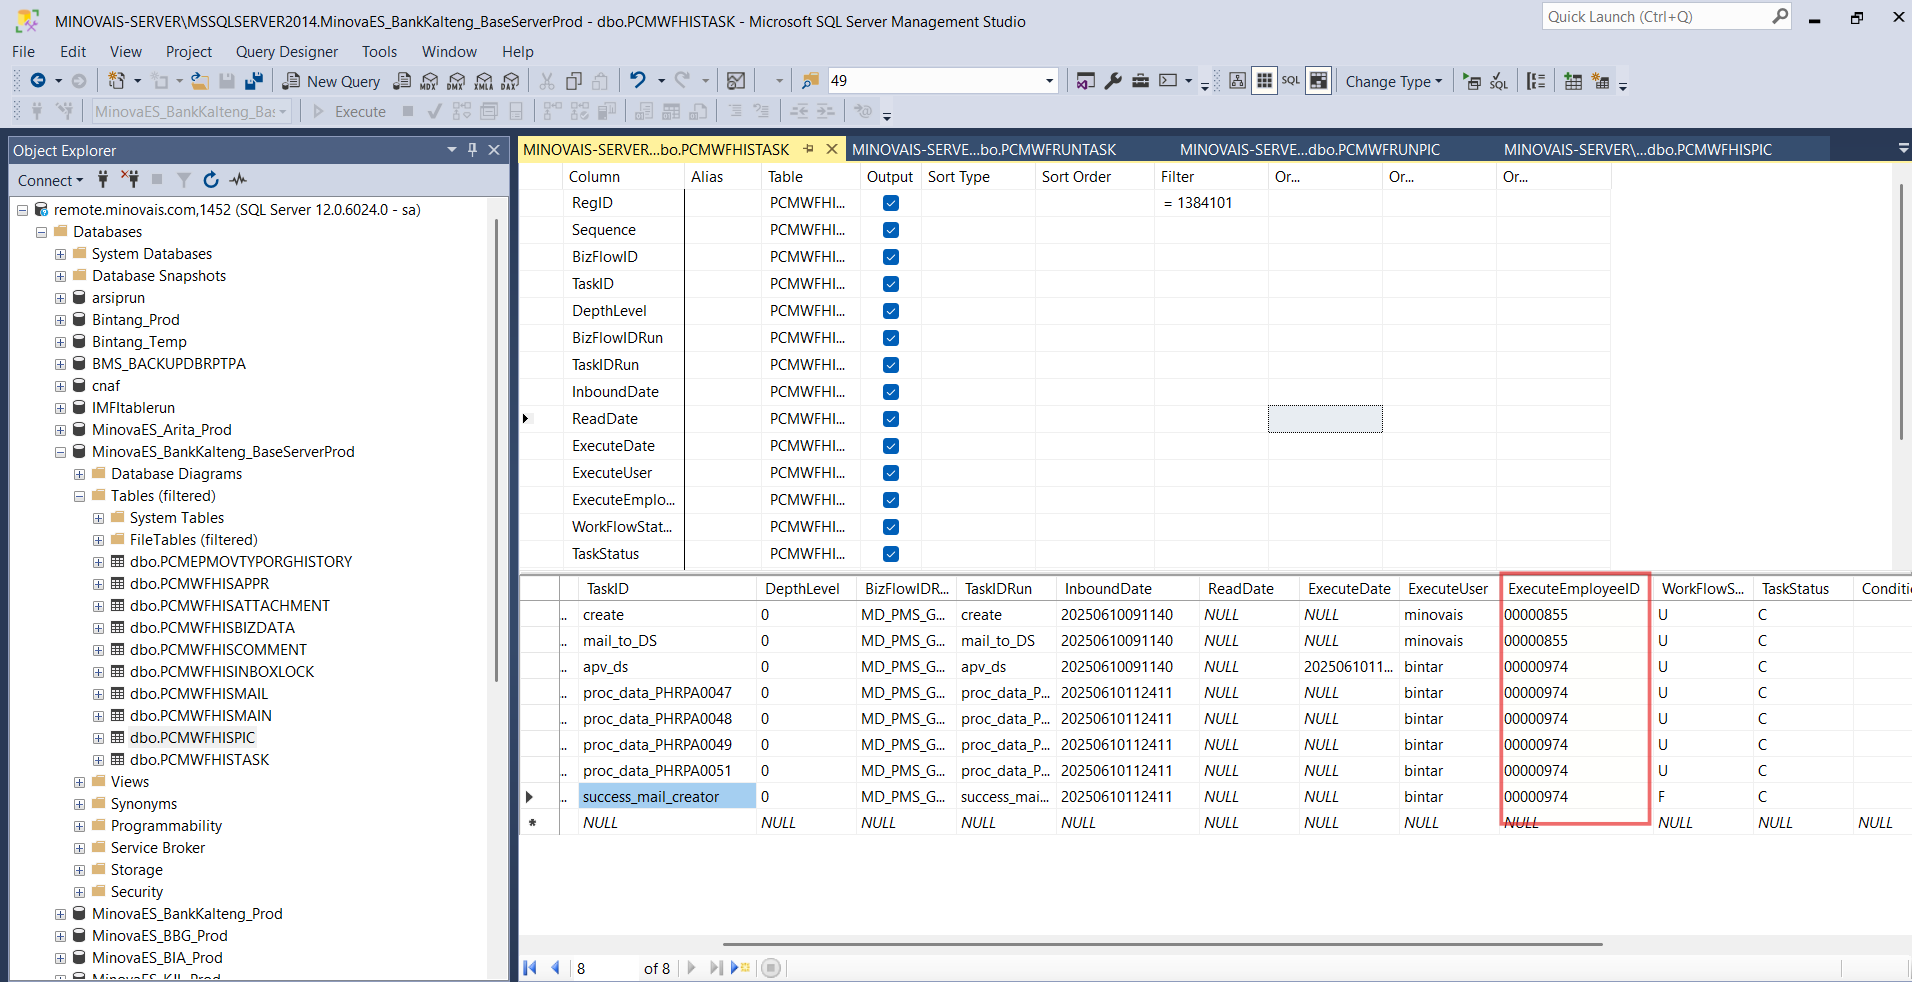Go to the first record in results
Viewport: 1912px width, 982px height.
pos(530,968)
